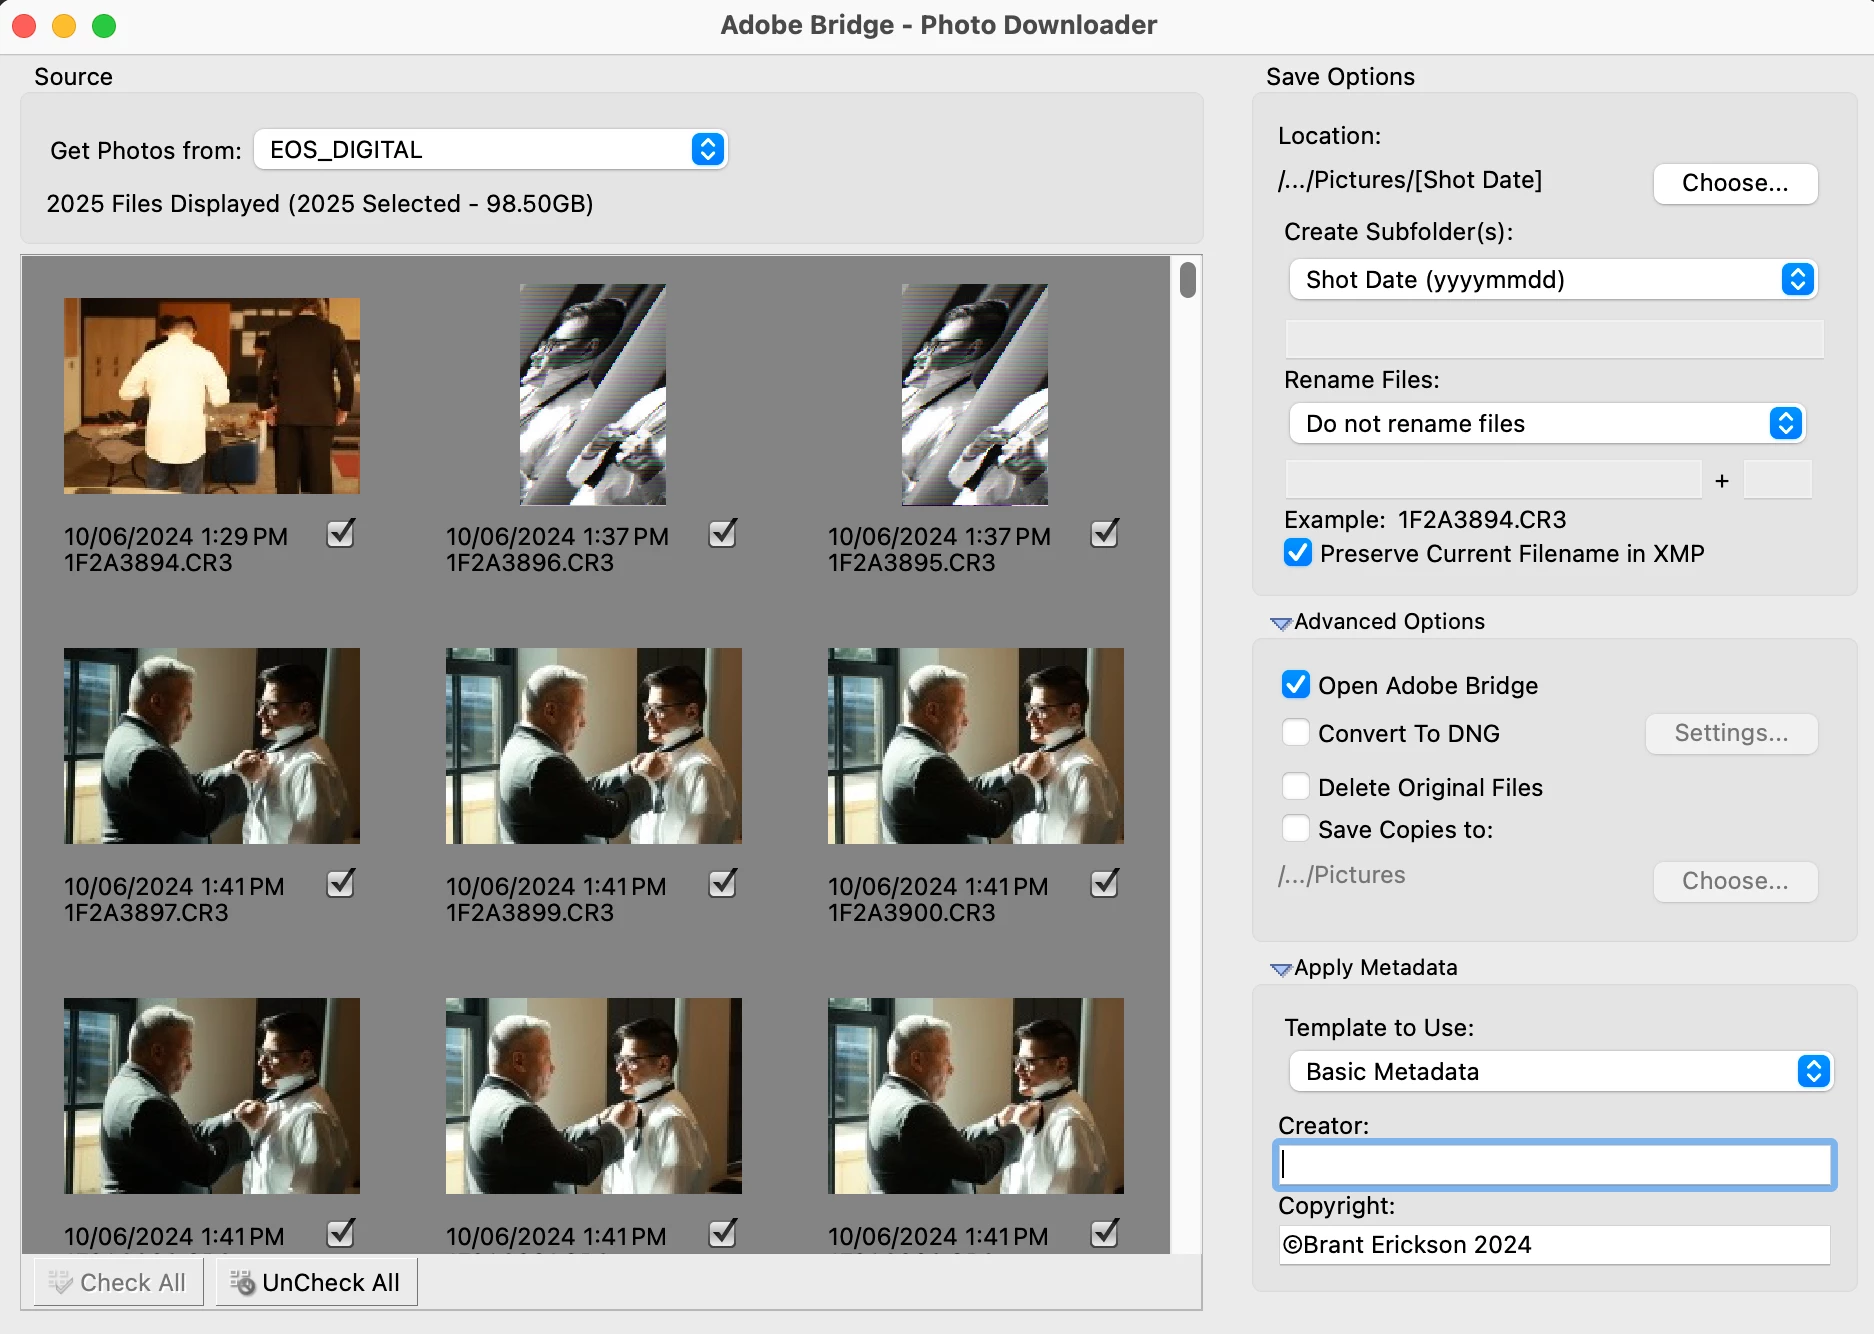Open the Rename Files dropdown
Image resolution: width=1874 pixels, height=1334 pixels.
click(1546, 424)
